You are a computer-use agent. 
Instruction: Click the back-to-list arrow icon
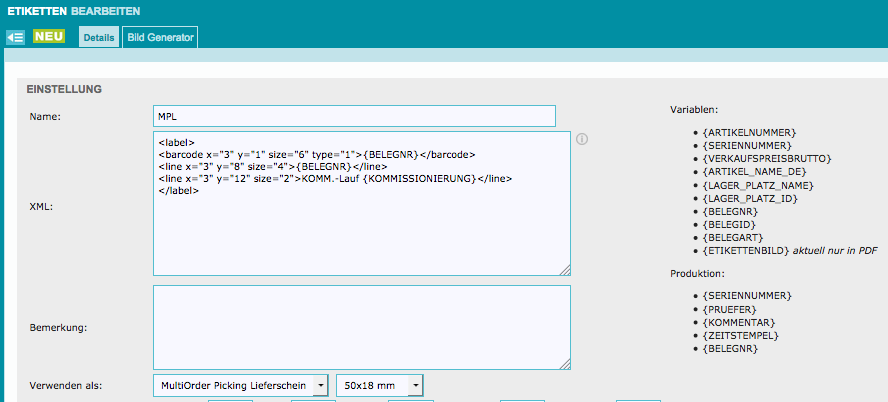tap(15, 37)
